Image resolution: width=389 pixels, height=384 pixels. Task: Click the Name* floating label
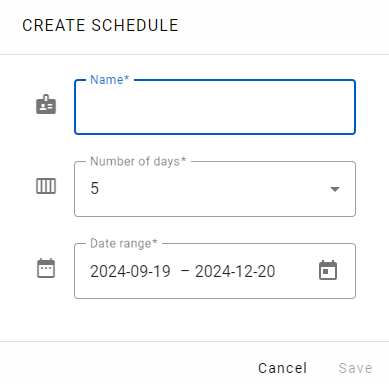pos(109,80)
